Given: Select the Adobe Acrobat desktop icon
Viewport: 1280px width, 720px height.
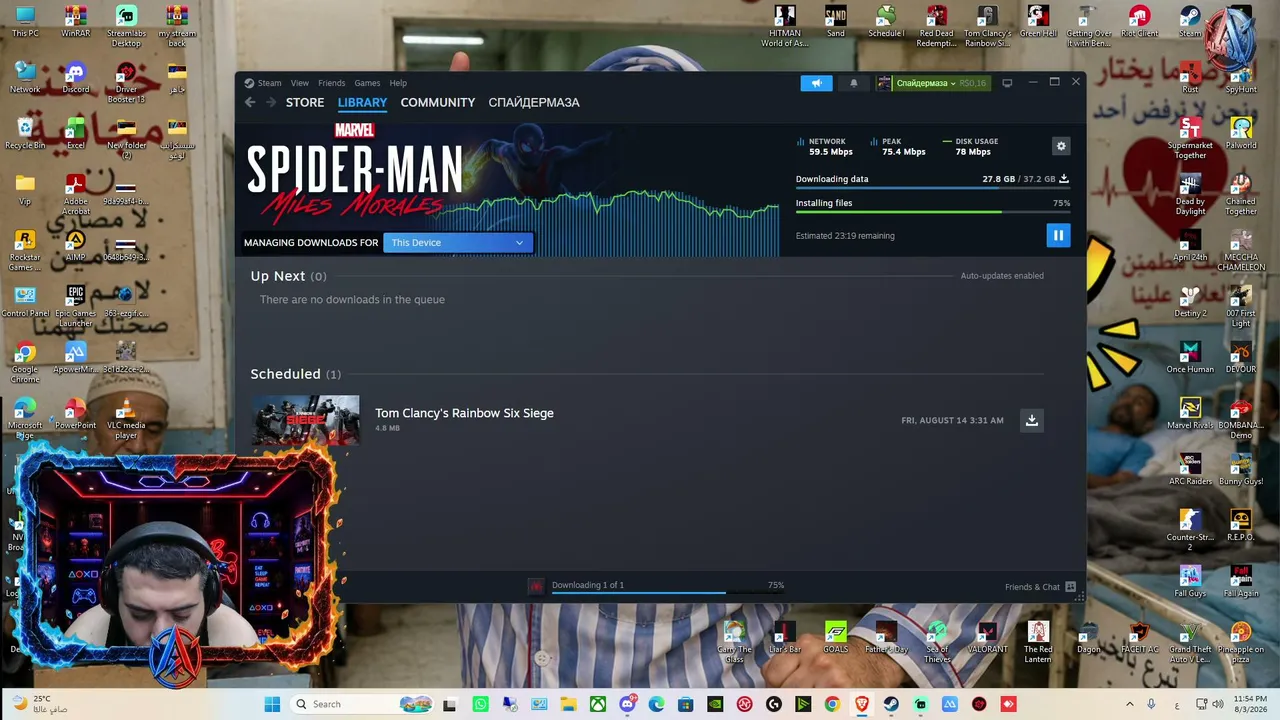Looking at the screenshot, I should pyautogui.click(x=75, y=195).
